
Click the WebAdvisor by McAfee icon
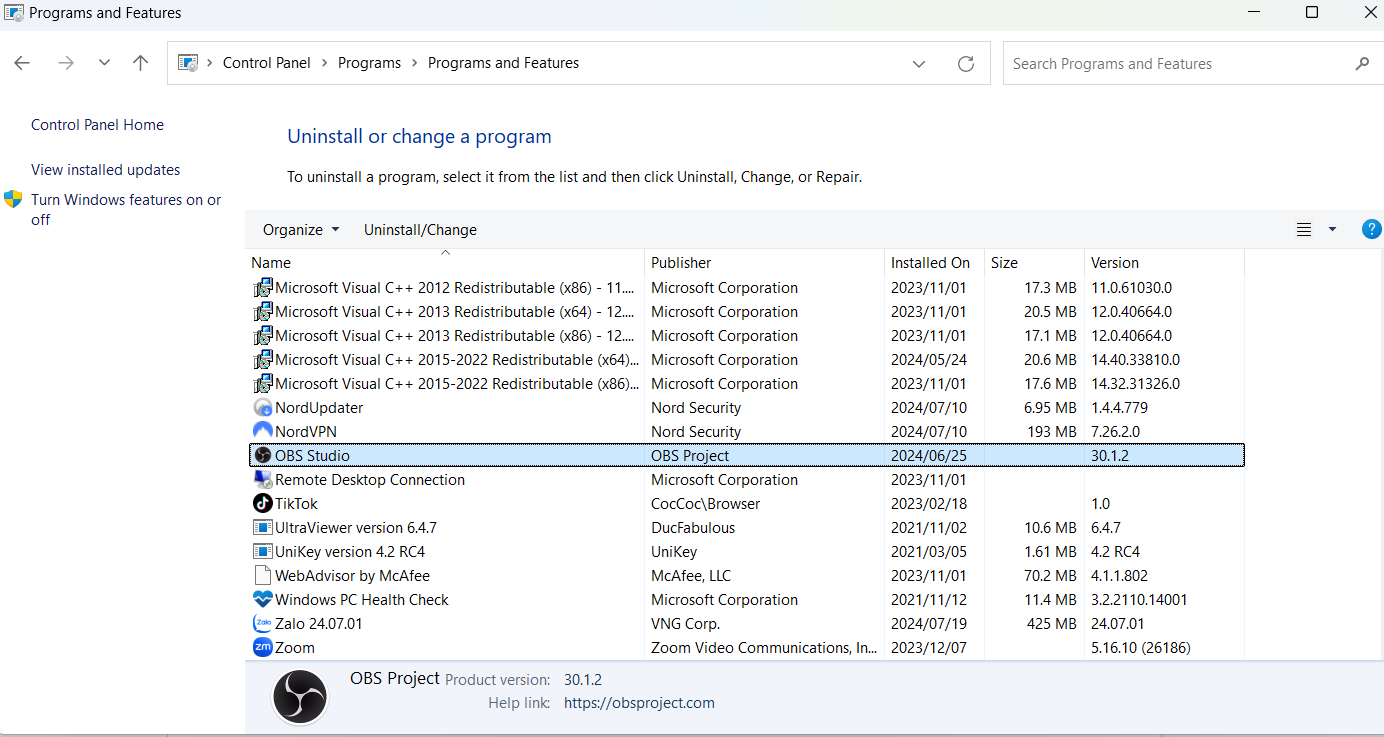(x=263, y=576)
